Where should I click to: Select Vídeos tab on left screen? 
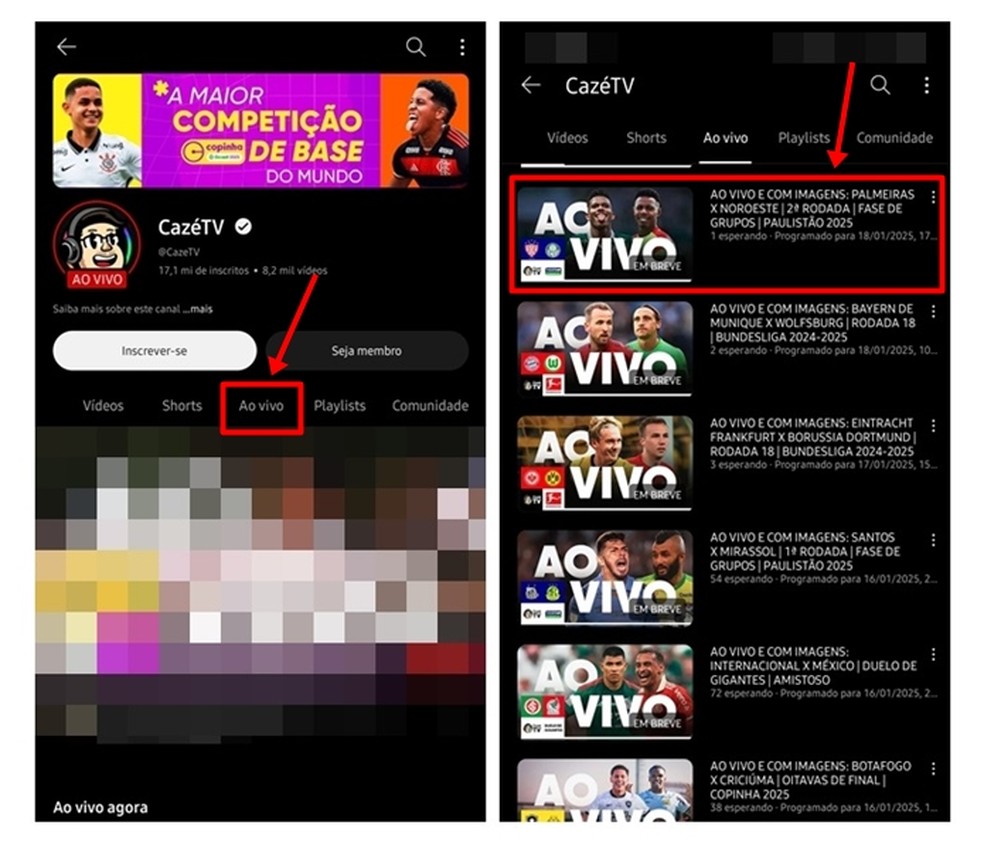click(x=103, y=406)
